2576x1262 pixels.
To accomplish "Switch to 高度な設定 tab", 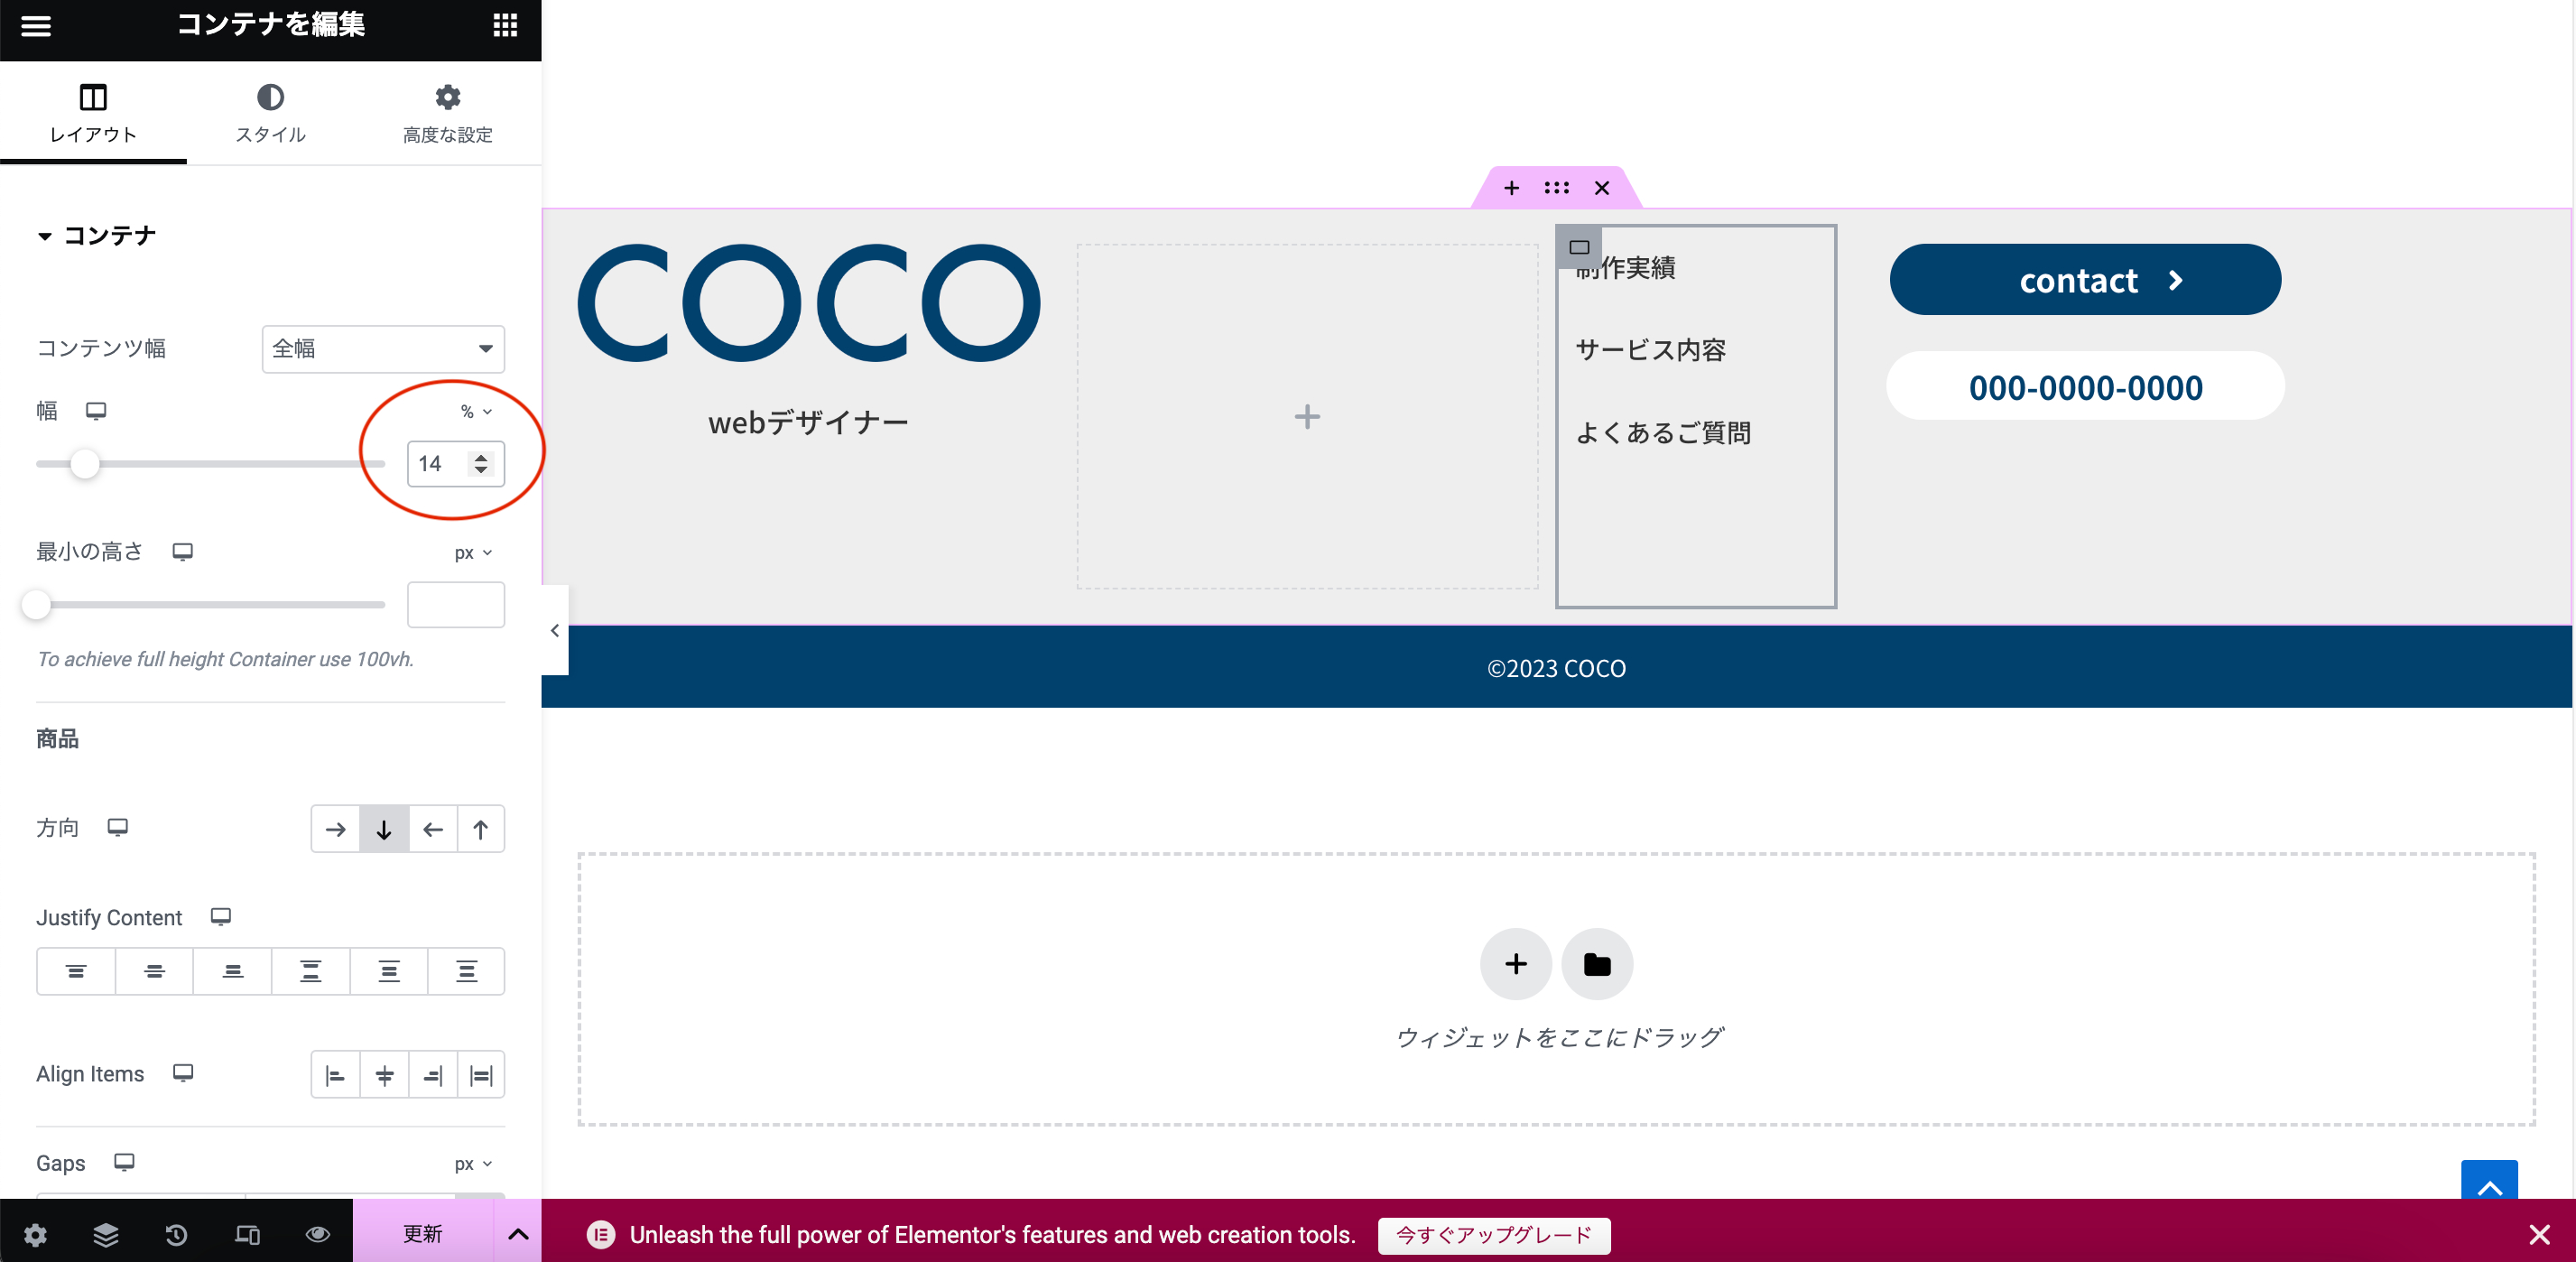I will tap(447, 113).
